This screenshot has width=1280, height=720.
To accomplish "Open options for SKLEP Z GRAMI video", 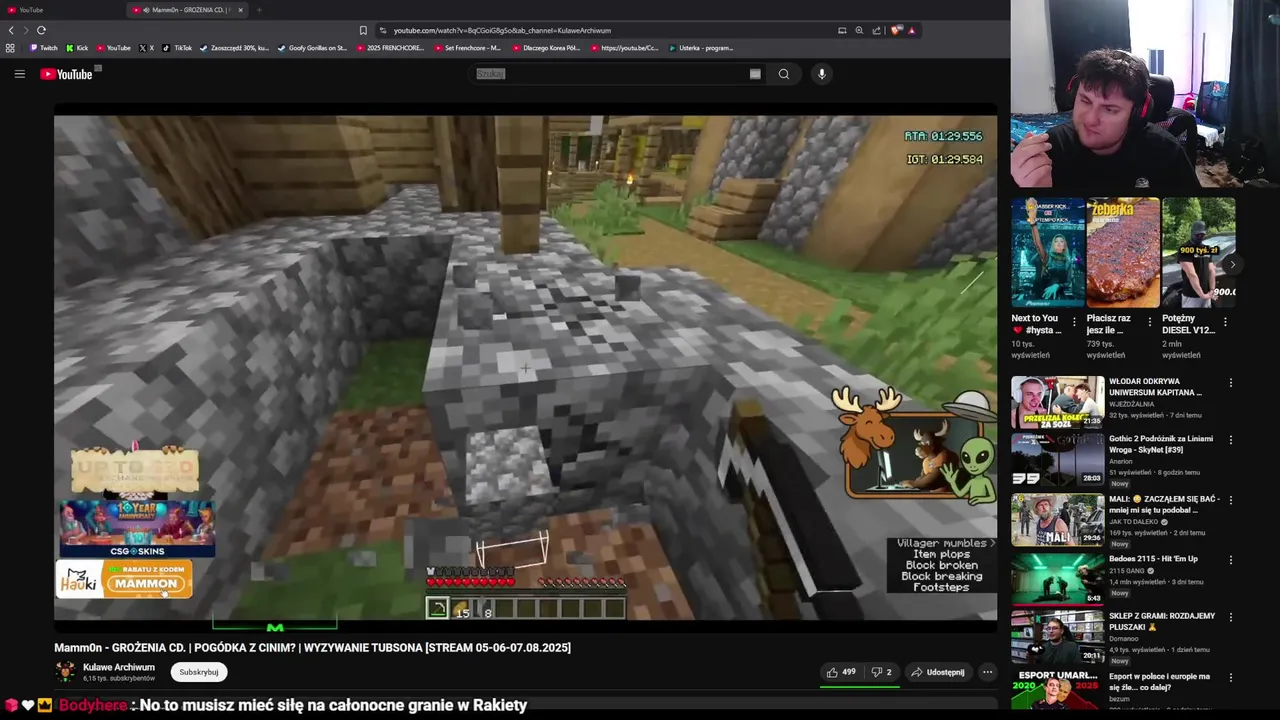I will (x=1231, y=617).
